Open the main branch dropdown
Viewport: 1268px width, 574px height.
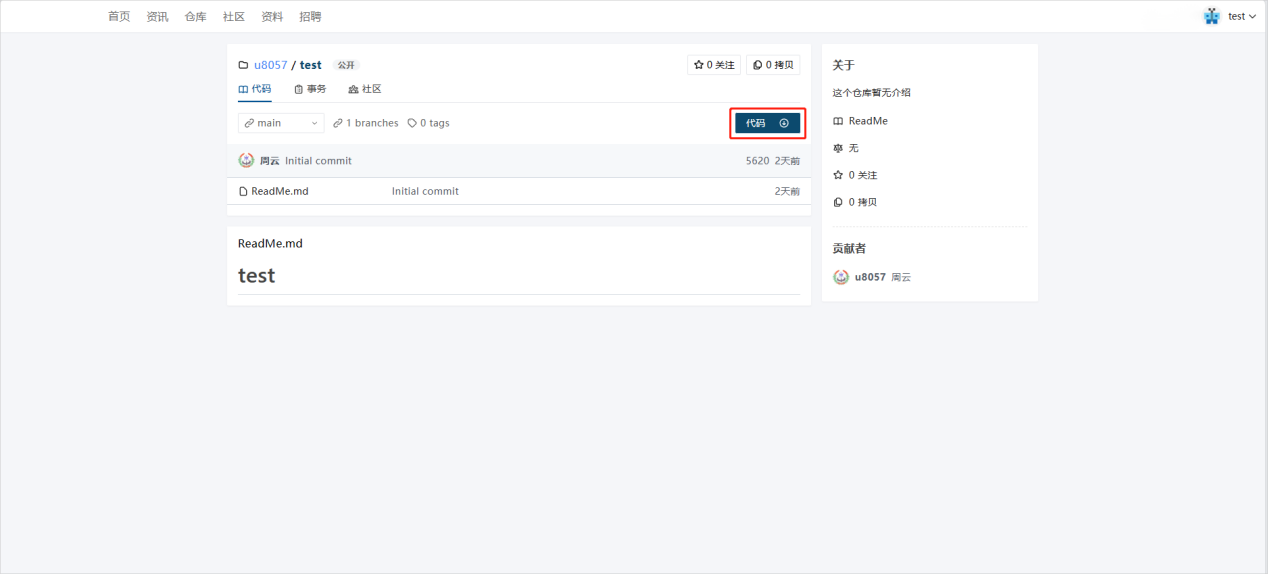click(x=281, y=123)
